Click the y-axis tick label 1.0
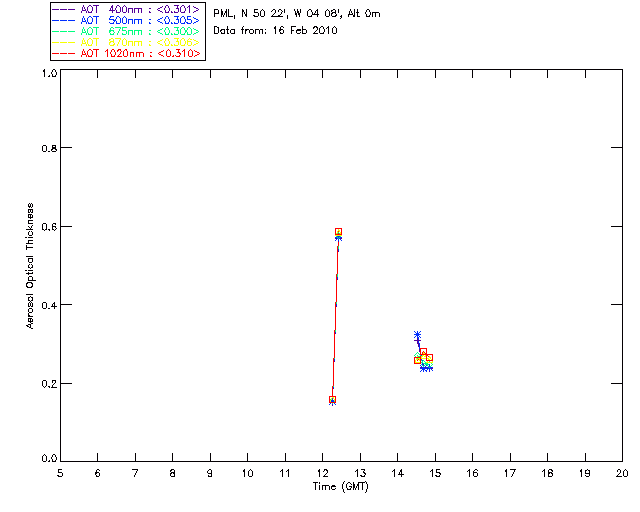The height and width of the screenshot is (512, 640). click(x=49, y=73)
